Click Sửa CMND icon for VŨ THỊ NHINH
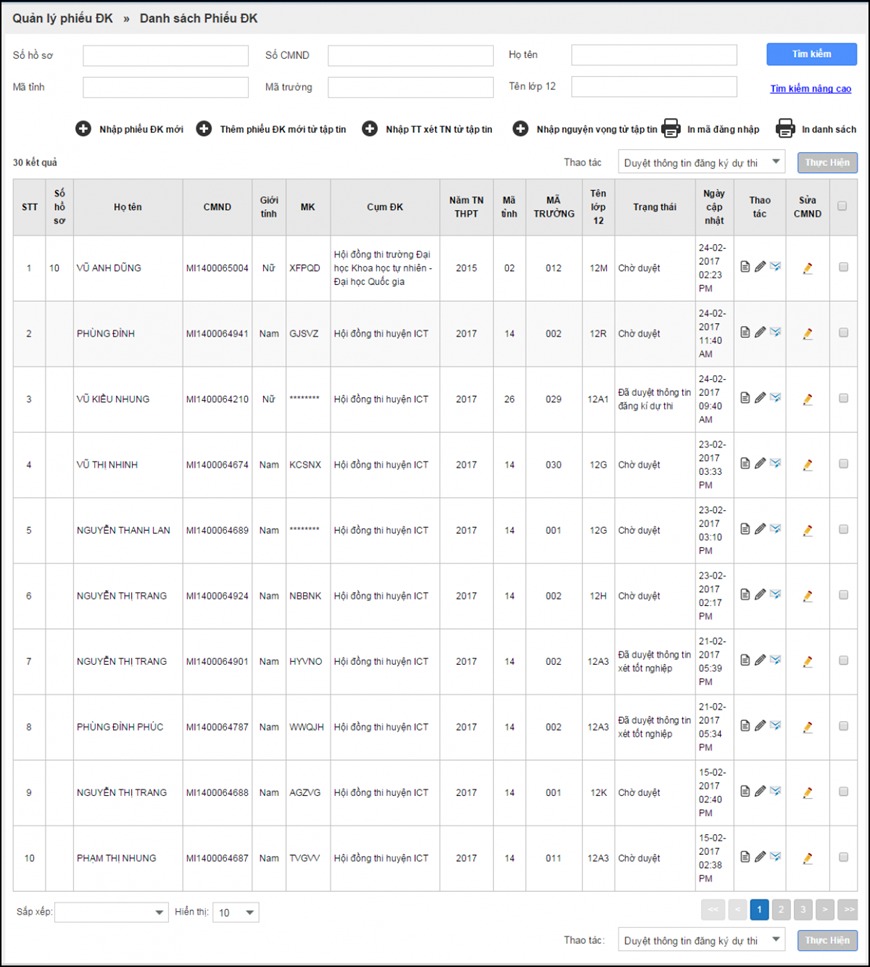Viewport: 870px width, 967px height. (x=808, y=464)
